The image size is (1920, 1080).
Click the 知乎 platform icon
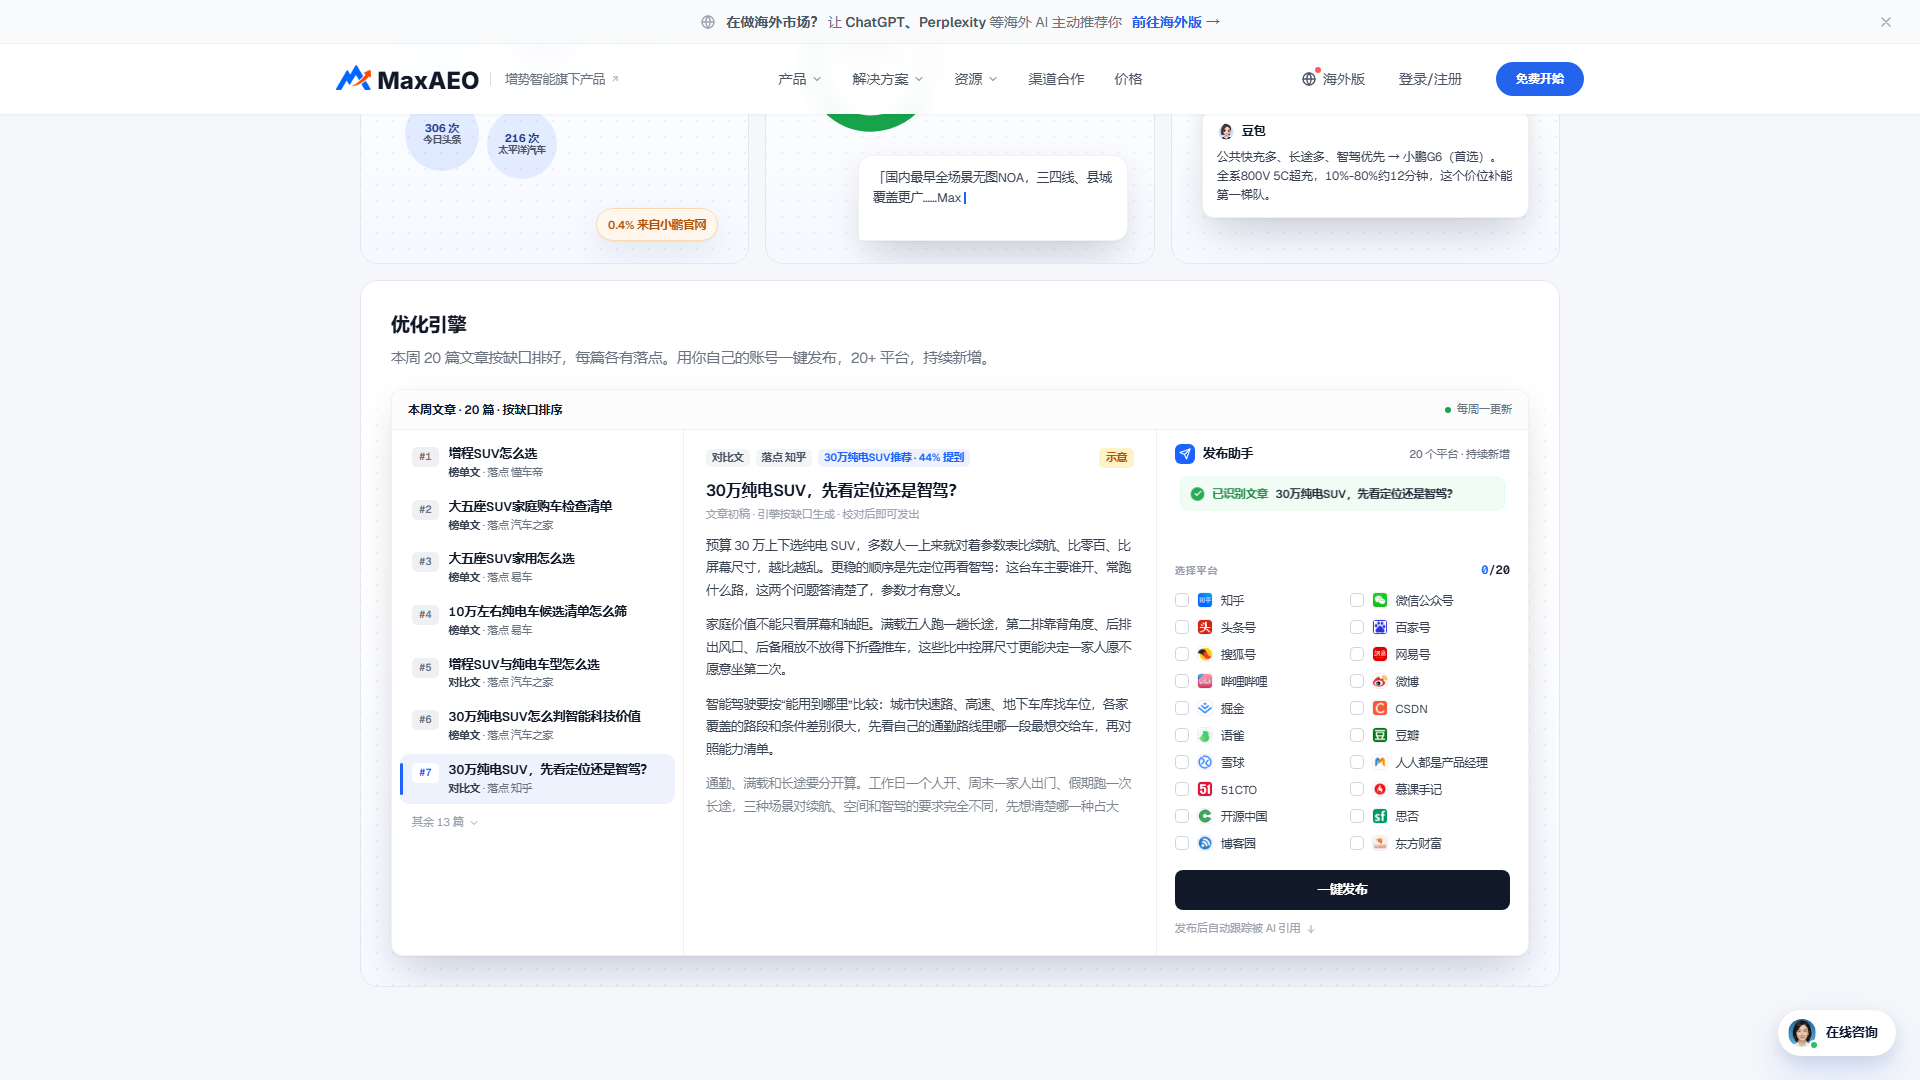(x=1205, y=600)
